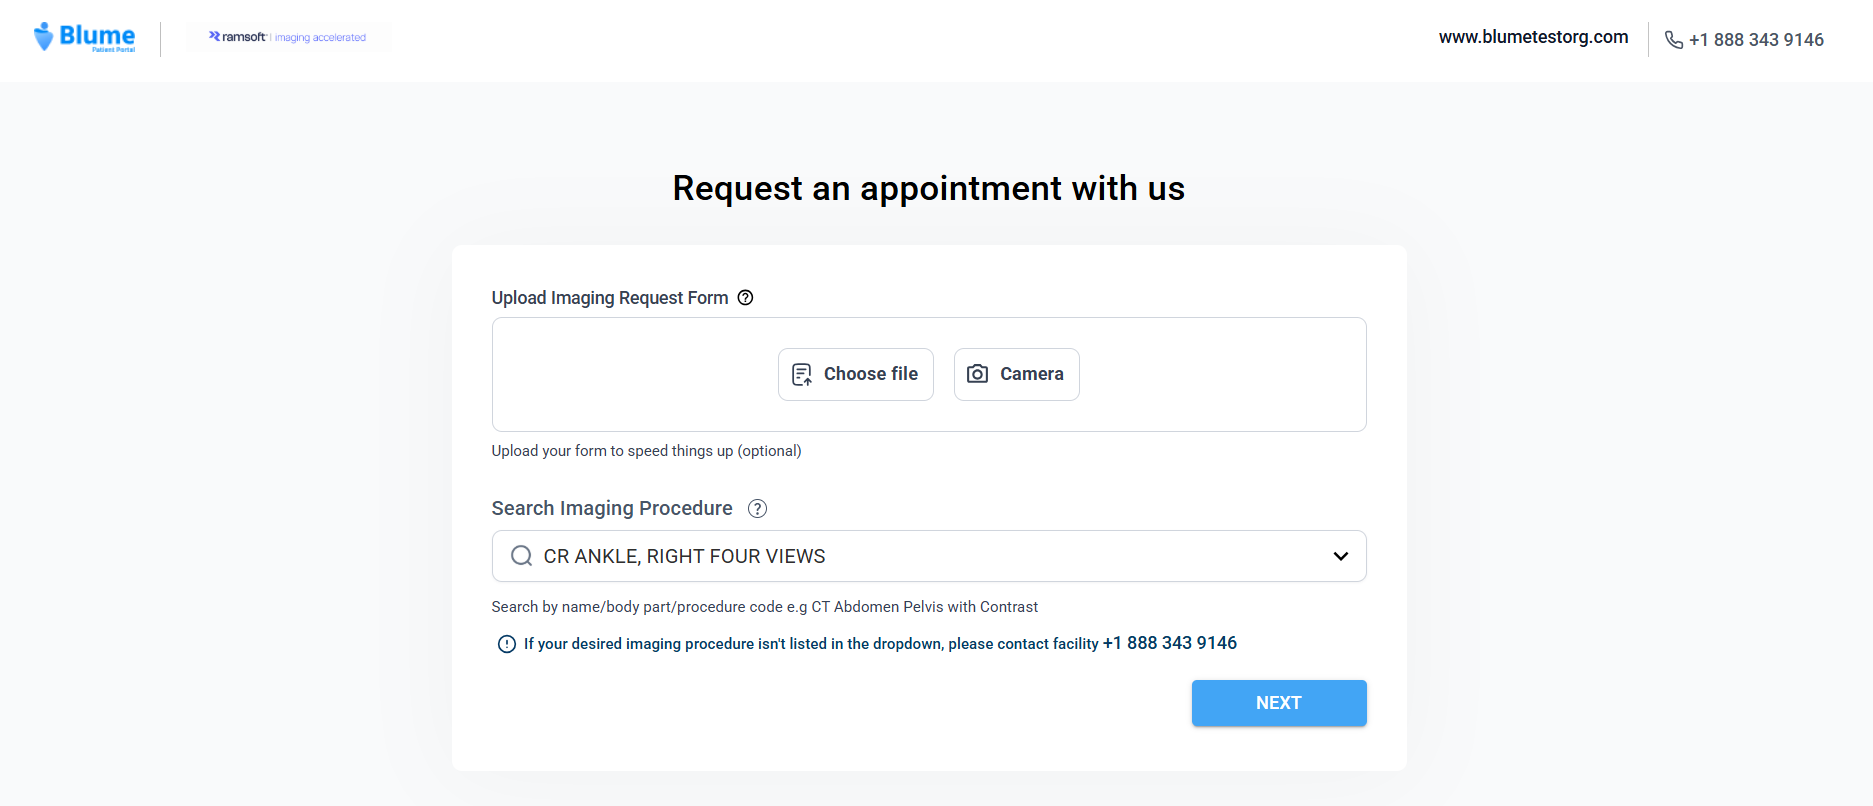Click the facility phone number in the notice
1873x806 pixels.
click(x=1169, y=643)
